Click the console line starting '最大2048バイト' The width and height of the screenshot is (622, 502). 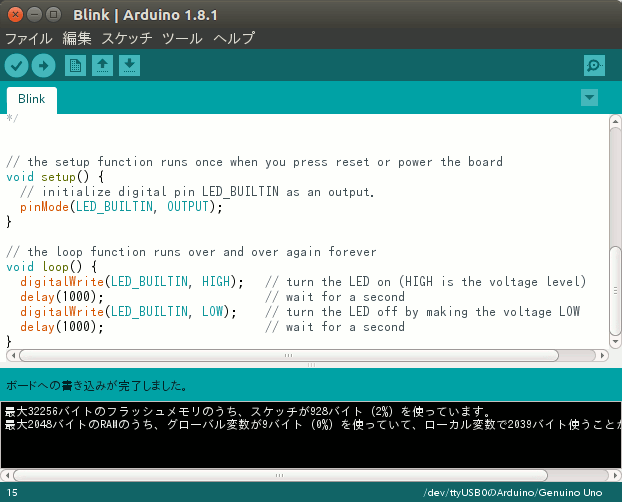coord(313,425)
